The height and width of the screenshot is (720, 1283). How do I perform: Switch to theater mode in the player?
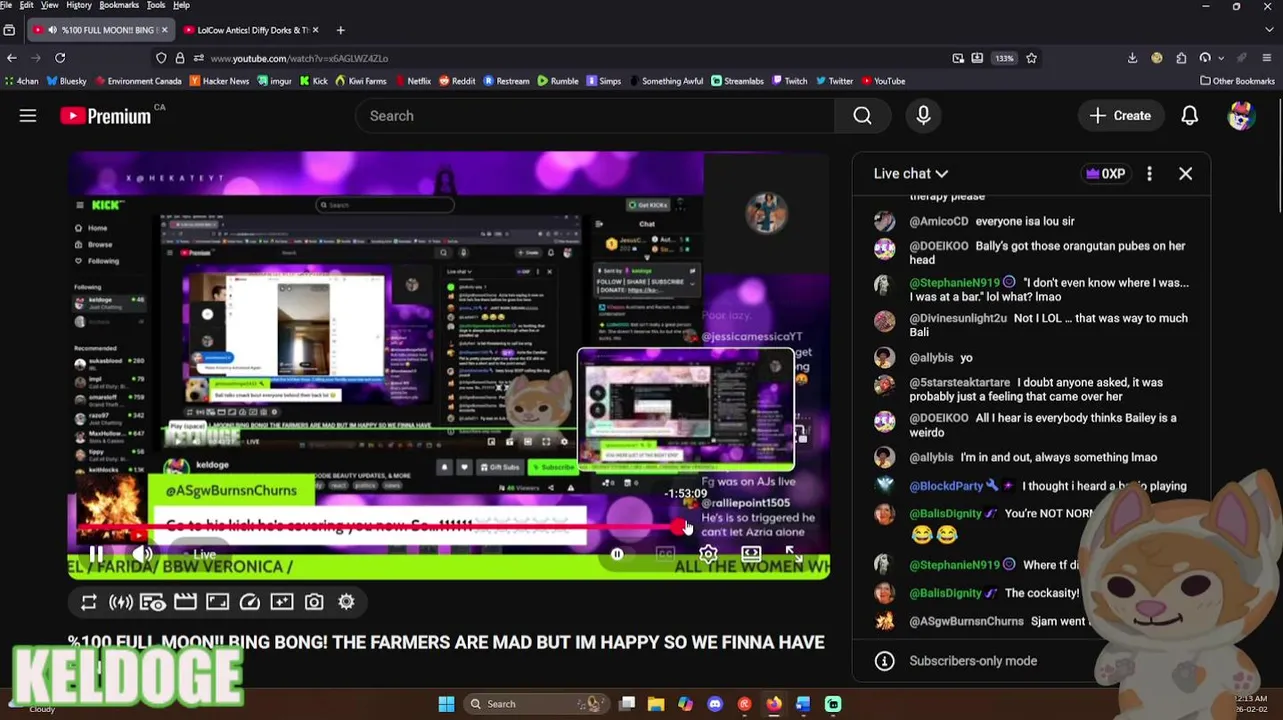pyautogui.click(x=751, y=554)
